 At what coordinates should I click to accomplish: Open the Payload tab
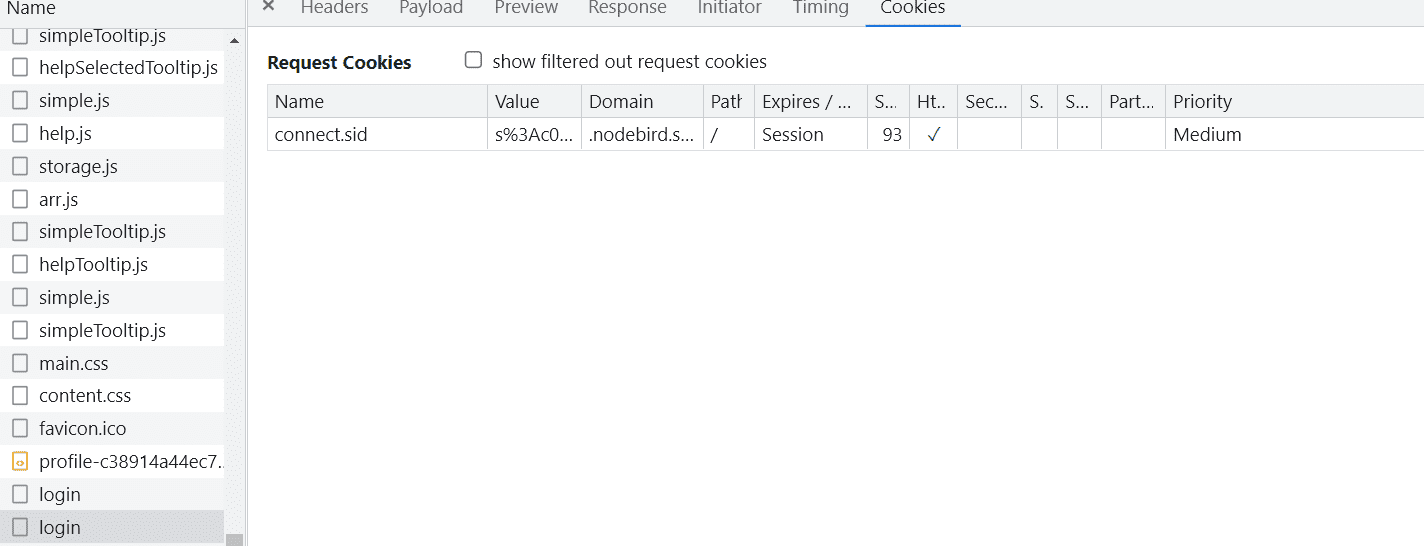431,8
